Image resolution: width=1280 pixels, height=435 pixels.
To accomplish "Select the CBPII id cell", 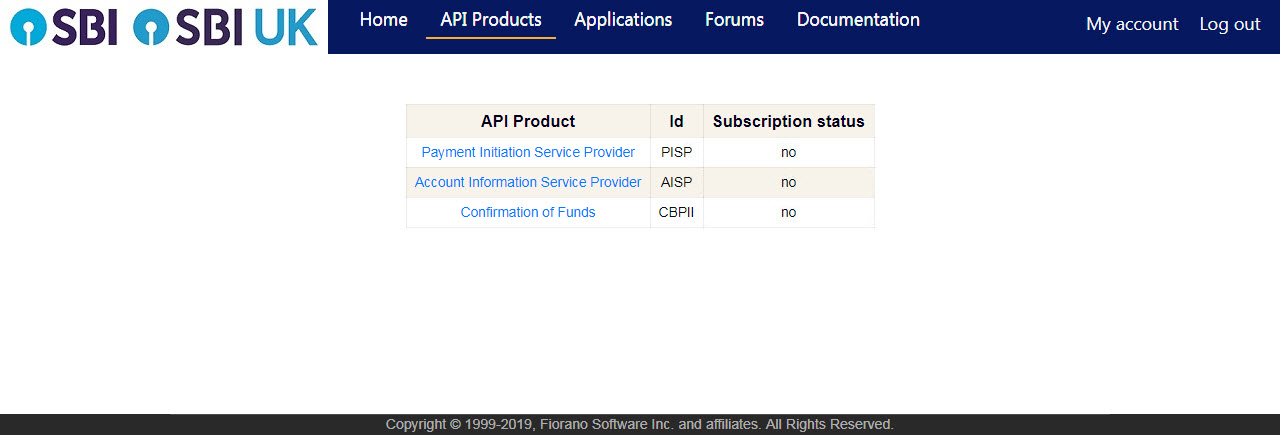I will pos(677,212).
